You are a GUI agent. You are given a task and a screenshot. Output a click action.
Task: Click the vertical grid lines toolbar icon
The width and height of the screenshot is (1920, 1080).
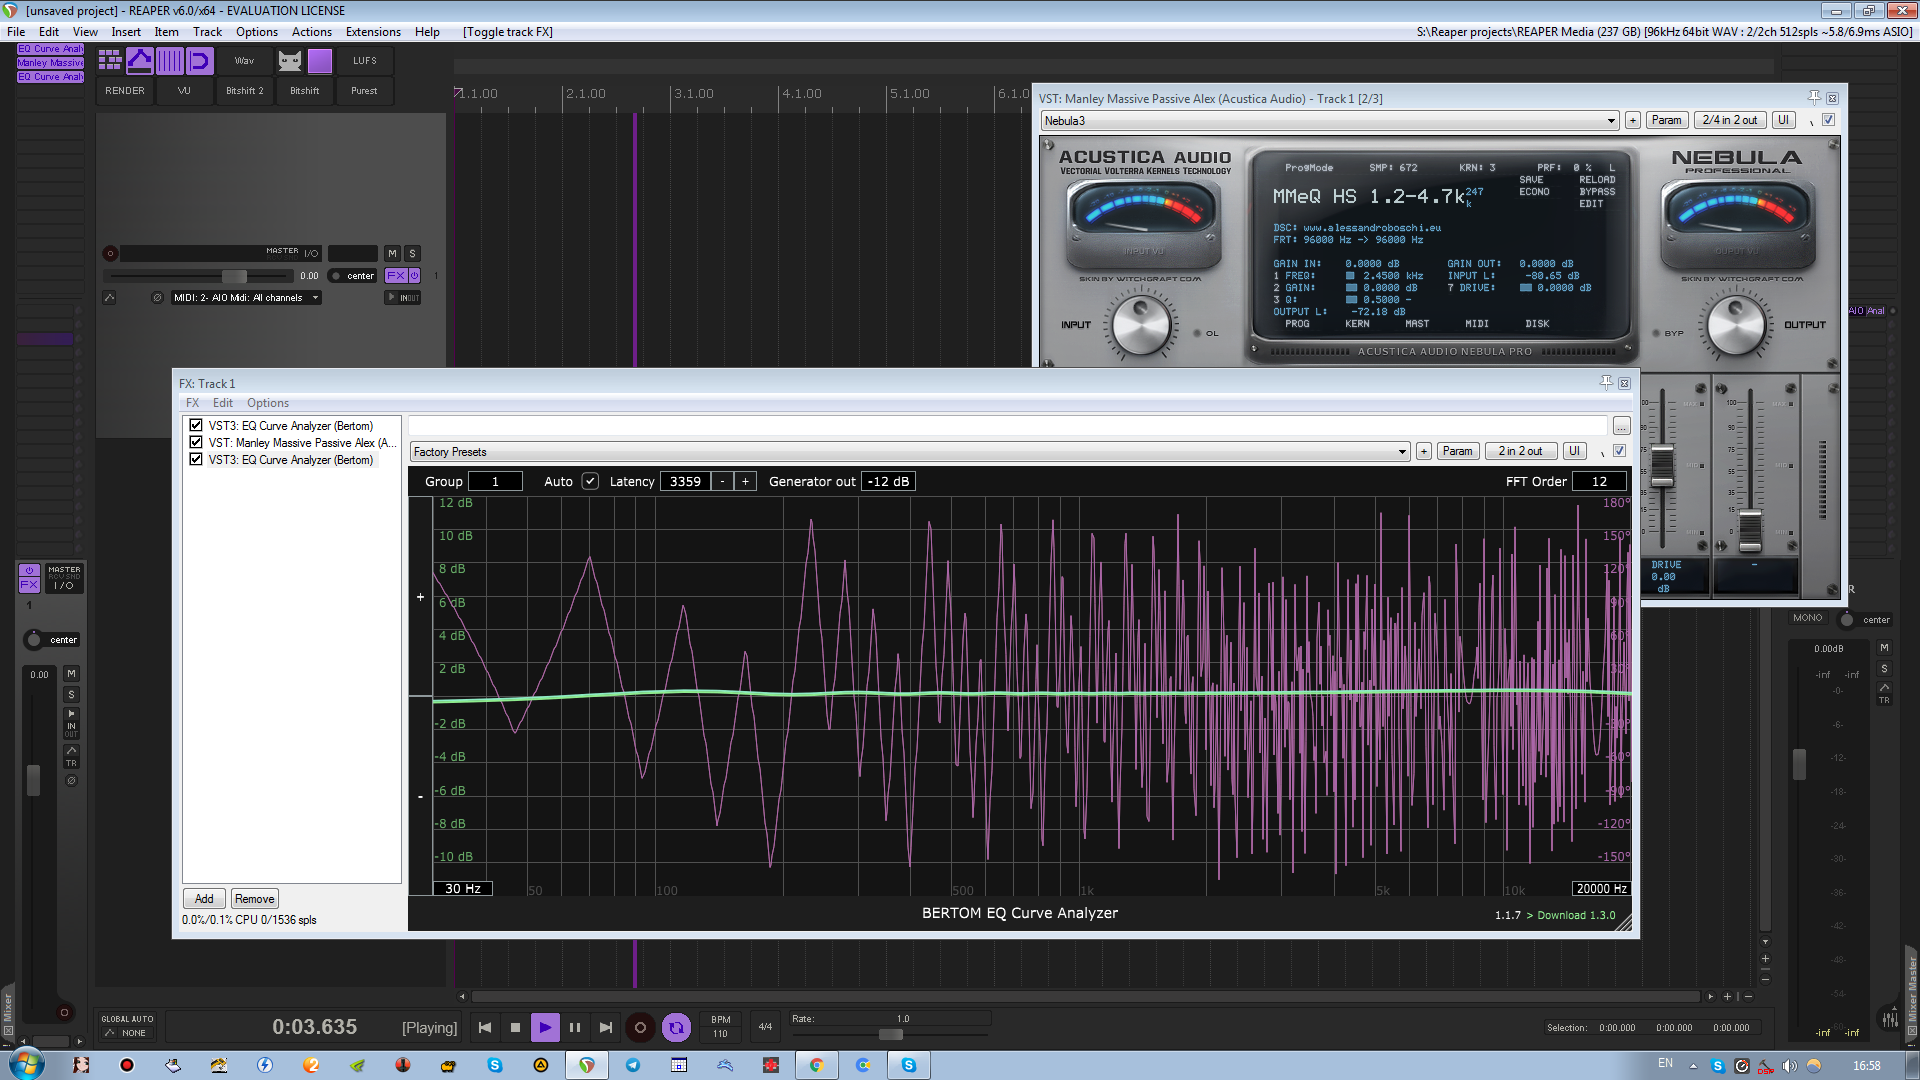[170, 61]
